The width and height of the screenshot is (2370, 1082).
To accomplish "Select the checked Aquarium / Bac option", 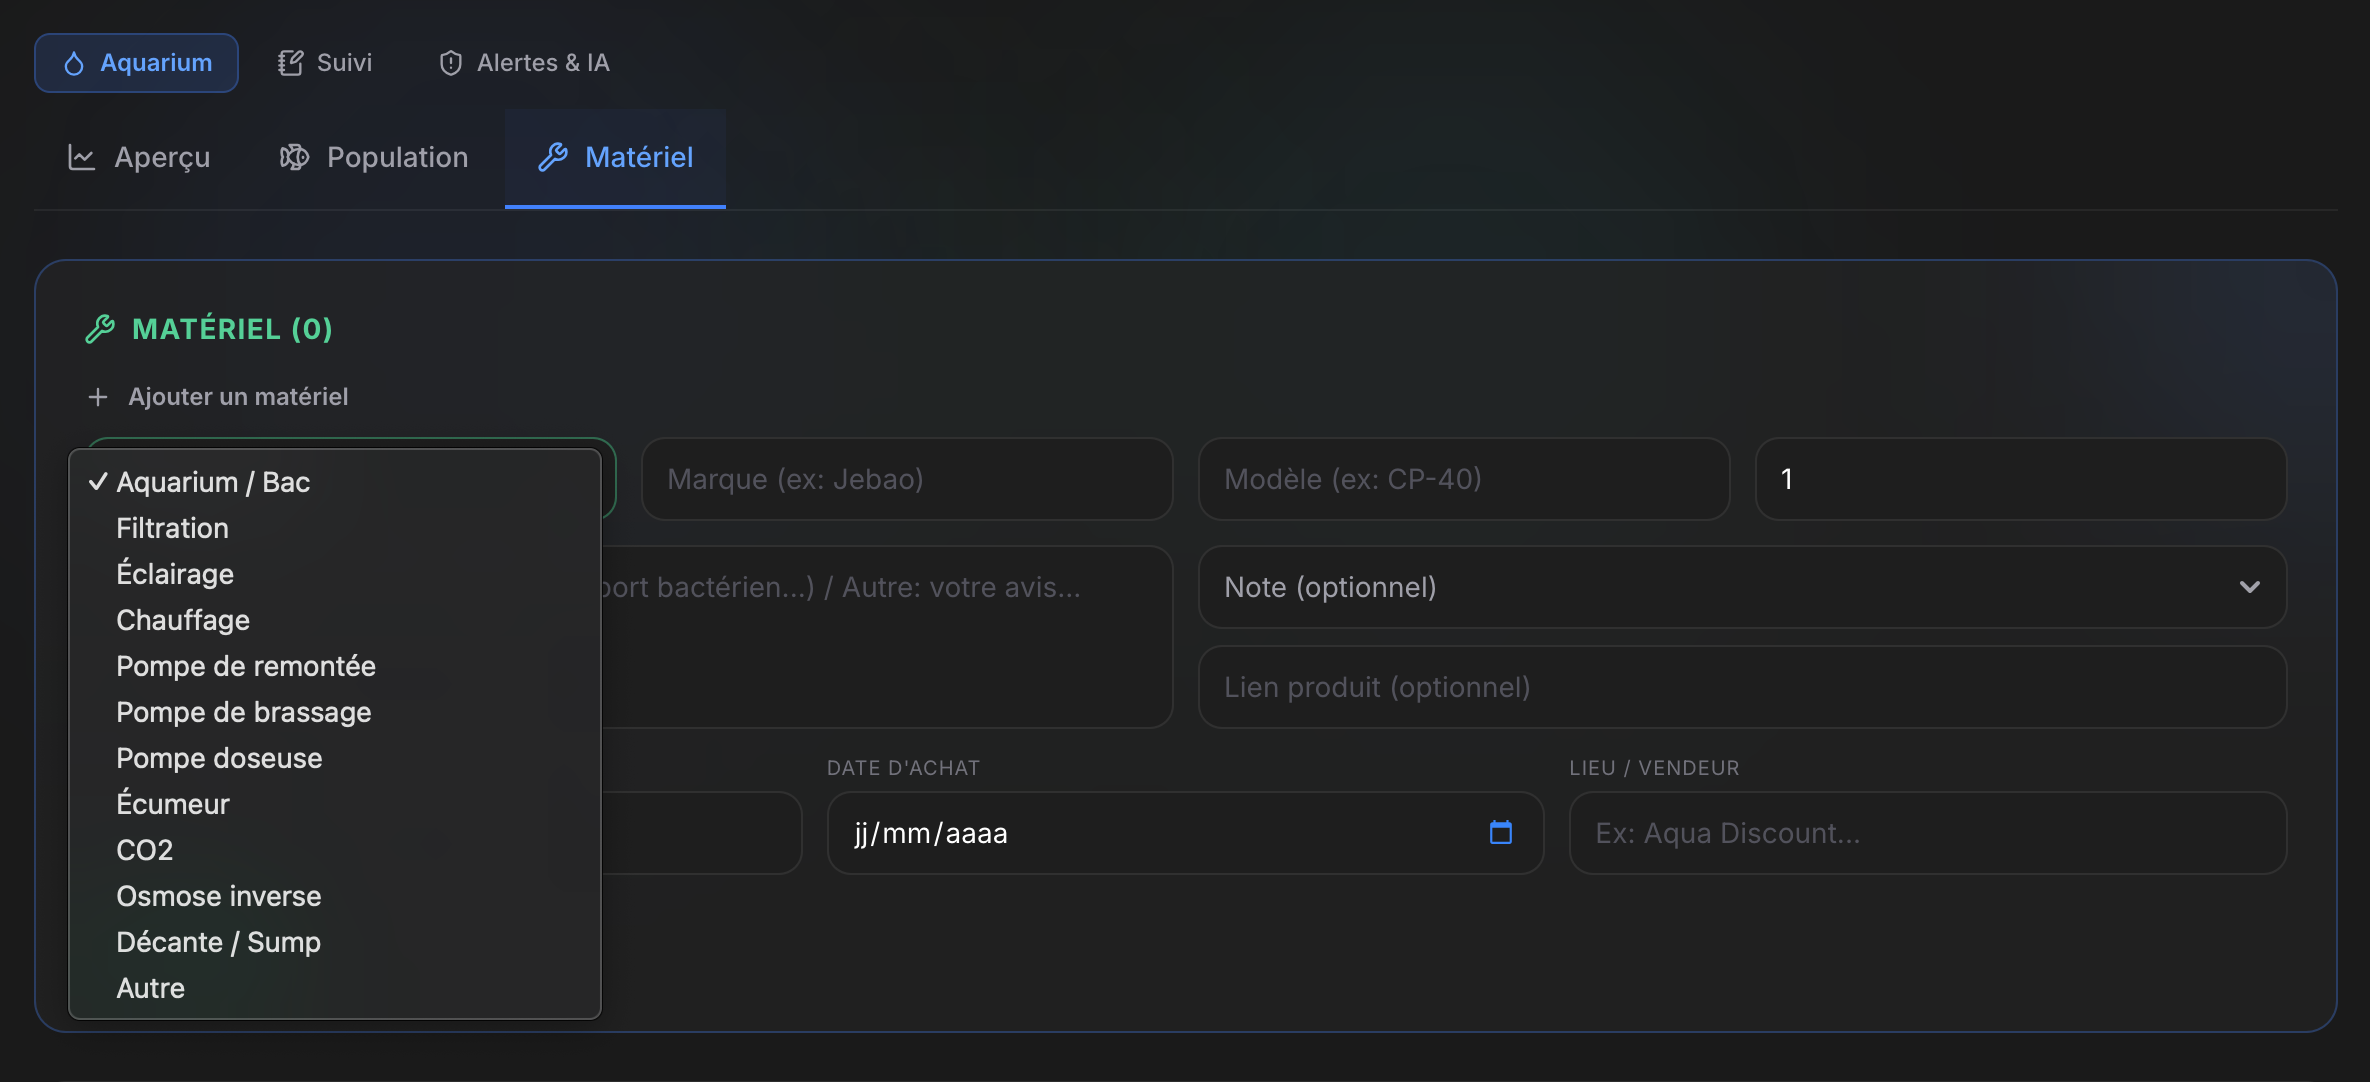I will click(212, 482).
